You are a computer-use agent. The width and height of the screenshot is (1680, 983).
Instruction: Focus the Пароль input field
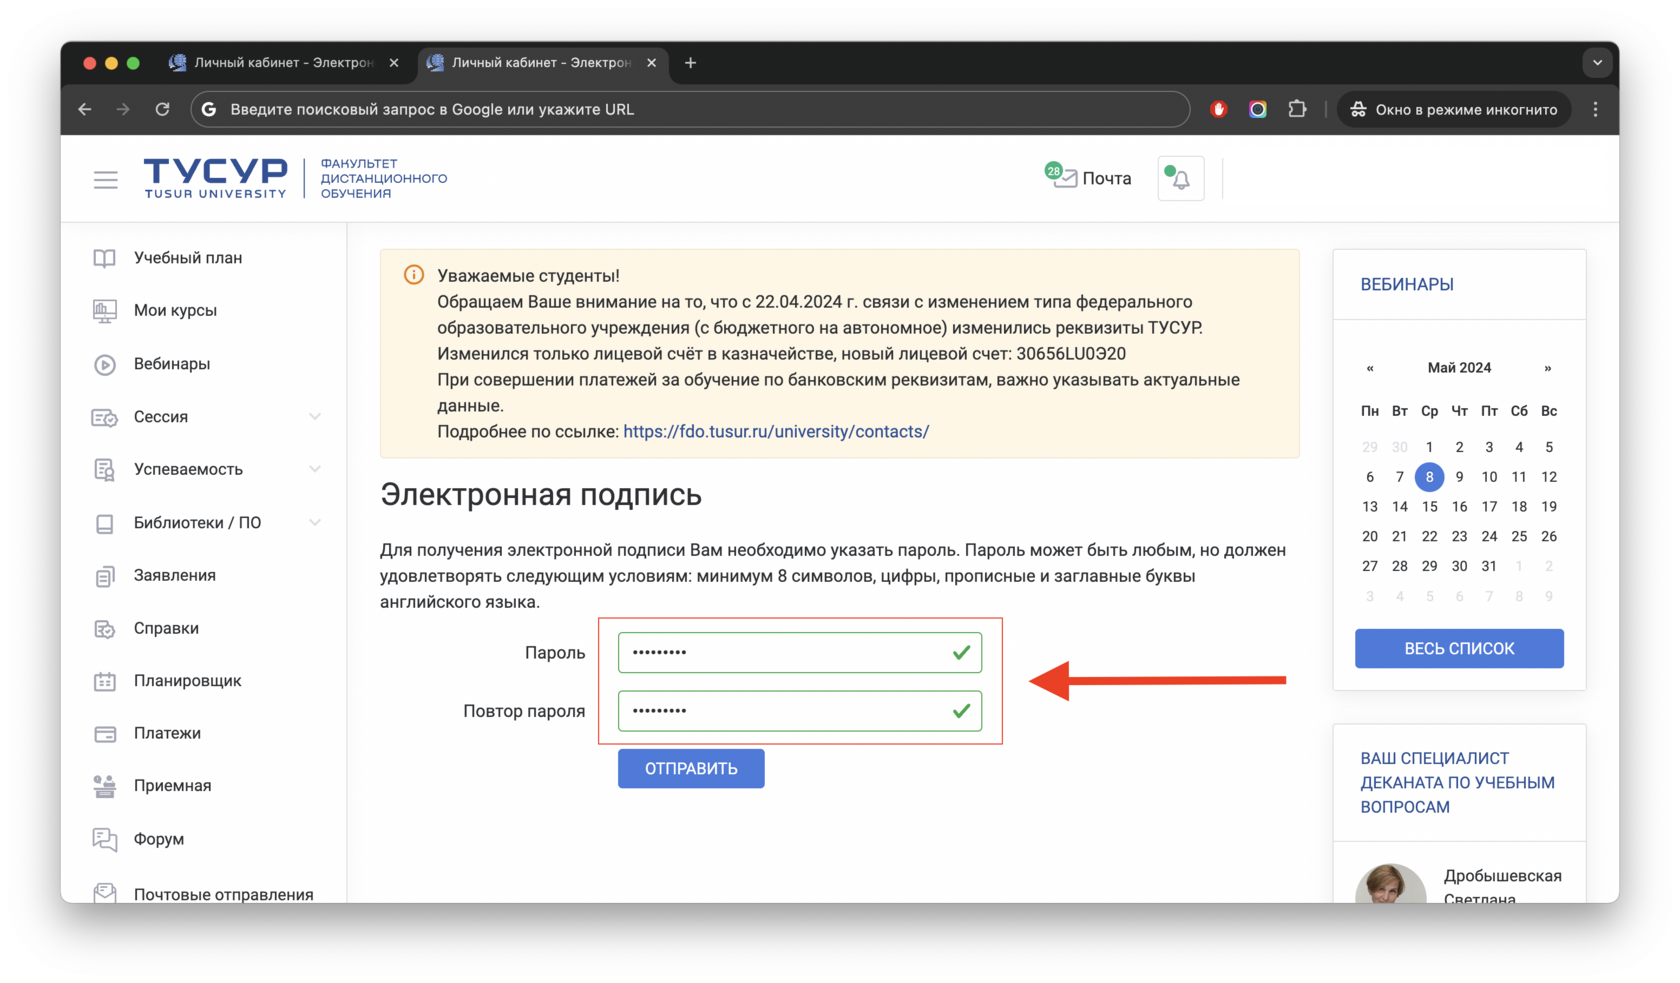click(x=800, y=652)
